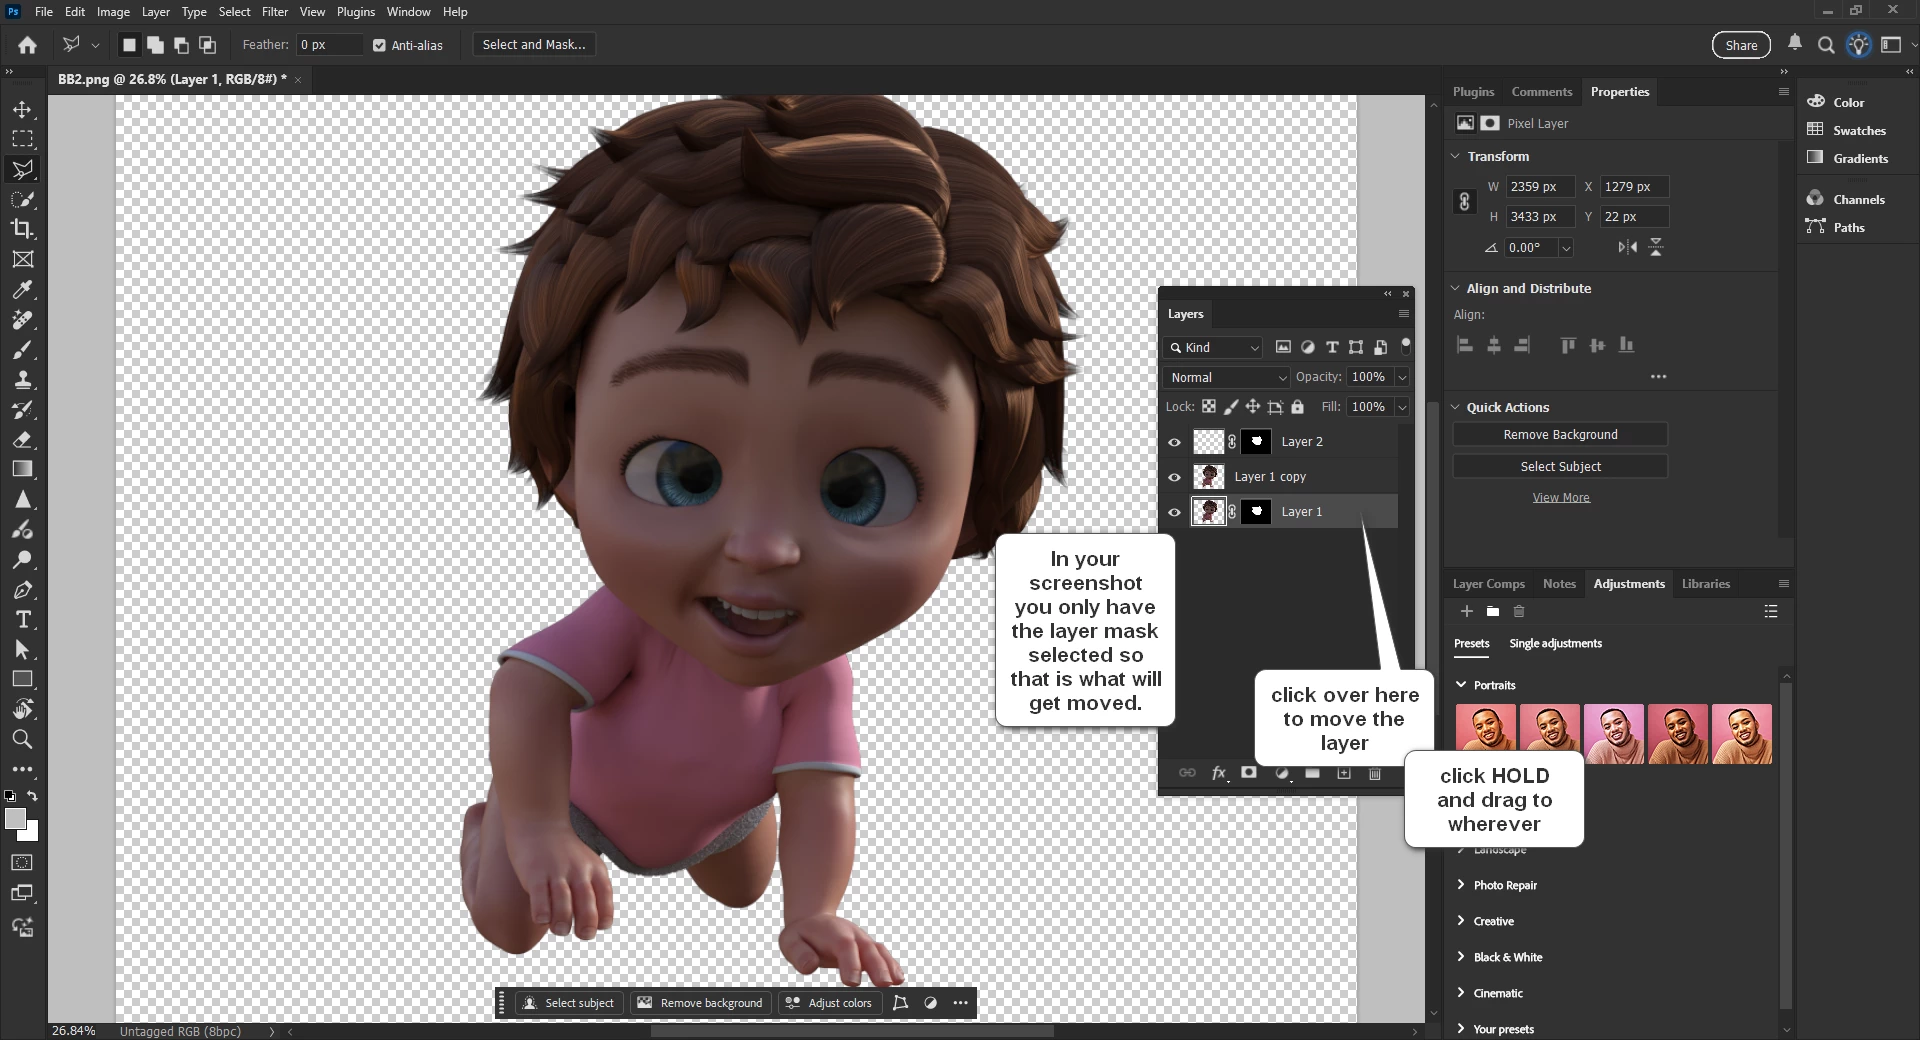1920x1040 pixels.
Task: Switch to the Comments tab
Action: [x=1541, y=91]
